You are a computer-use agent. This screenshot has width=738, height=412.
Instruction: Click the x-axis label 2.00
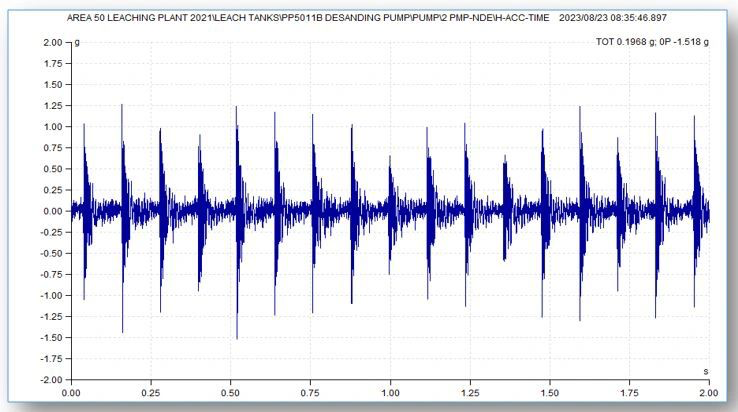tap(709, 393)
